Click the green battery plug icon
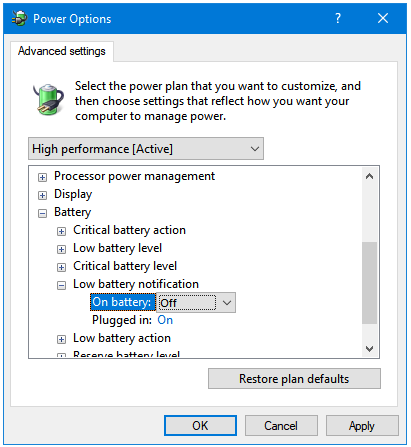This screenshot has height=447, width=411. click(49, 99)
